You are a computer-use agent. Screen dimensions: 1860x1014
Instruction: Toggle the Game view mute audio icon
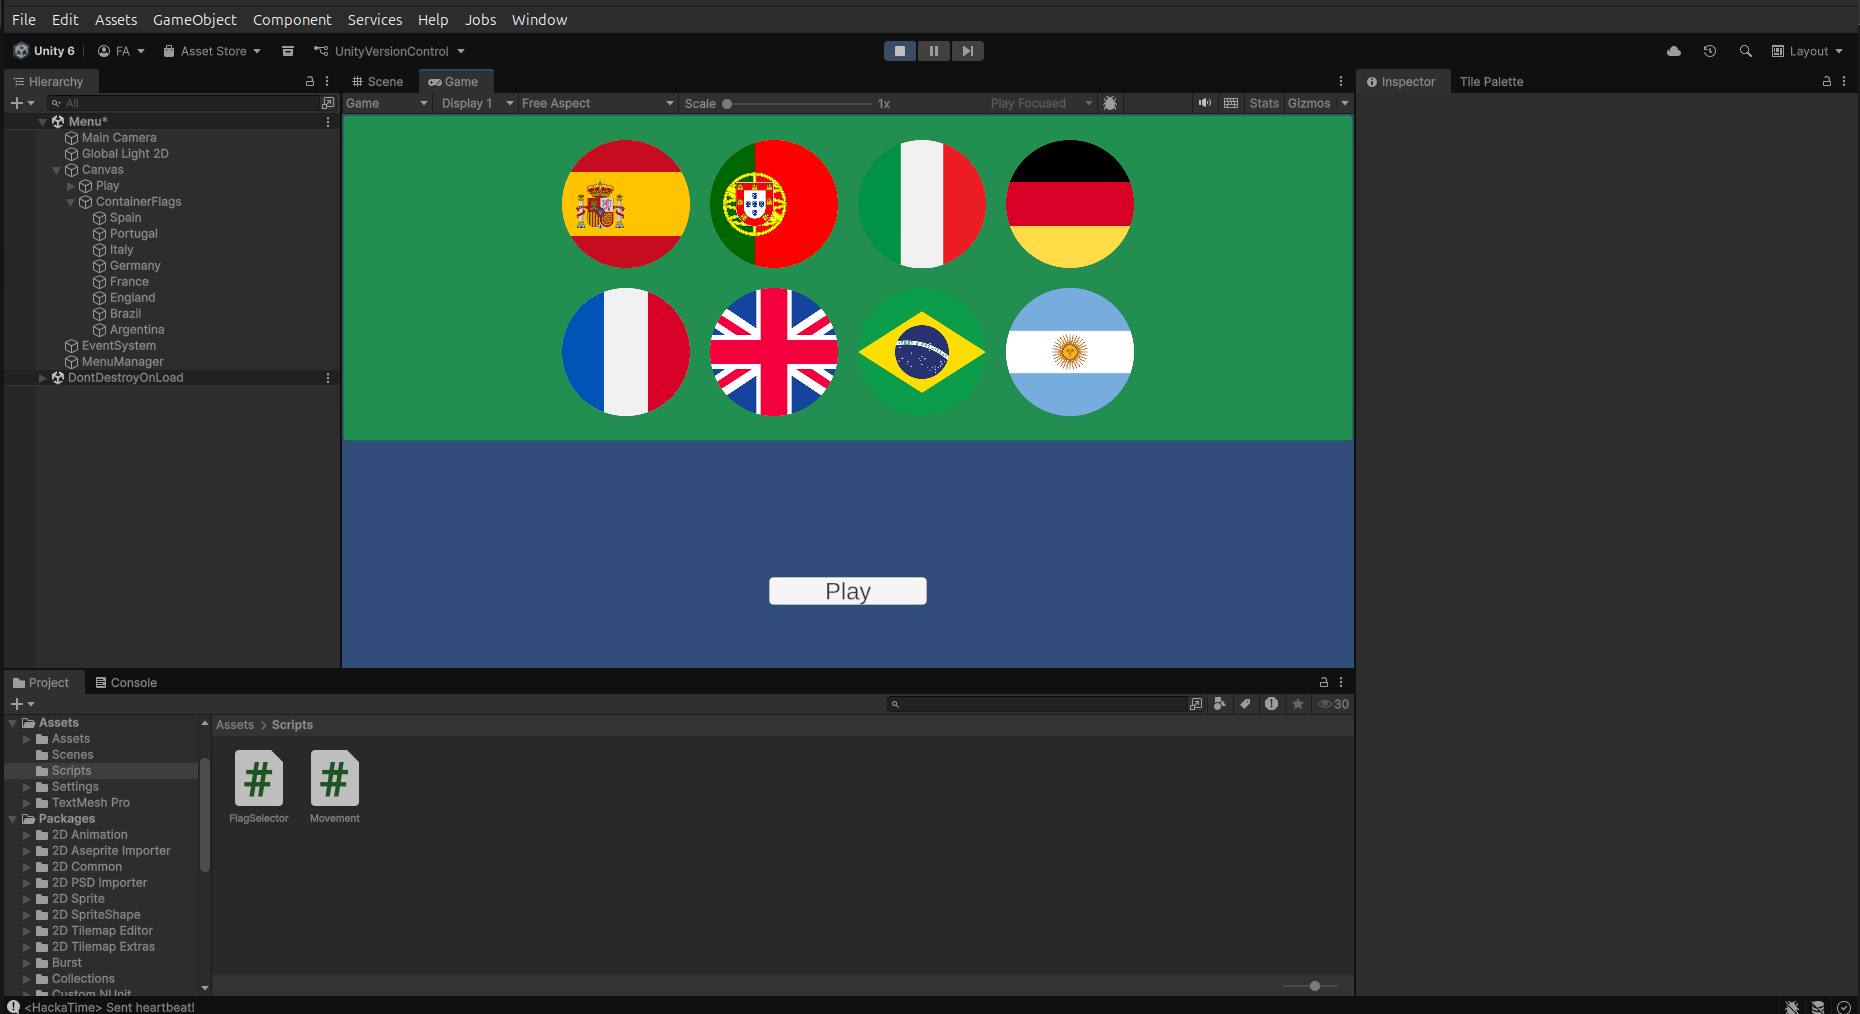tap(1204, 103)
